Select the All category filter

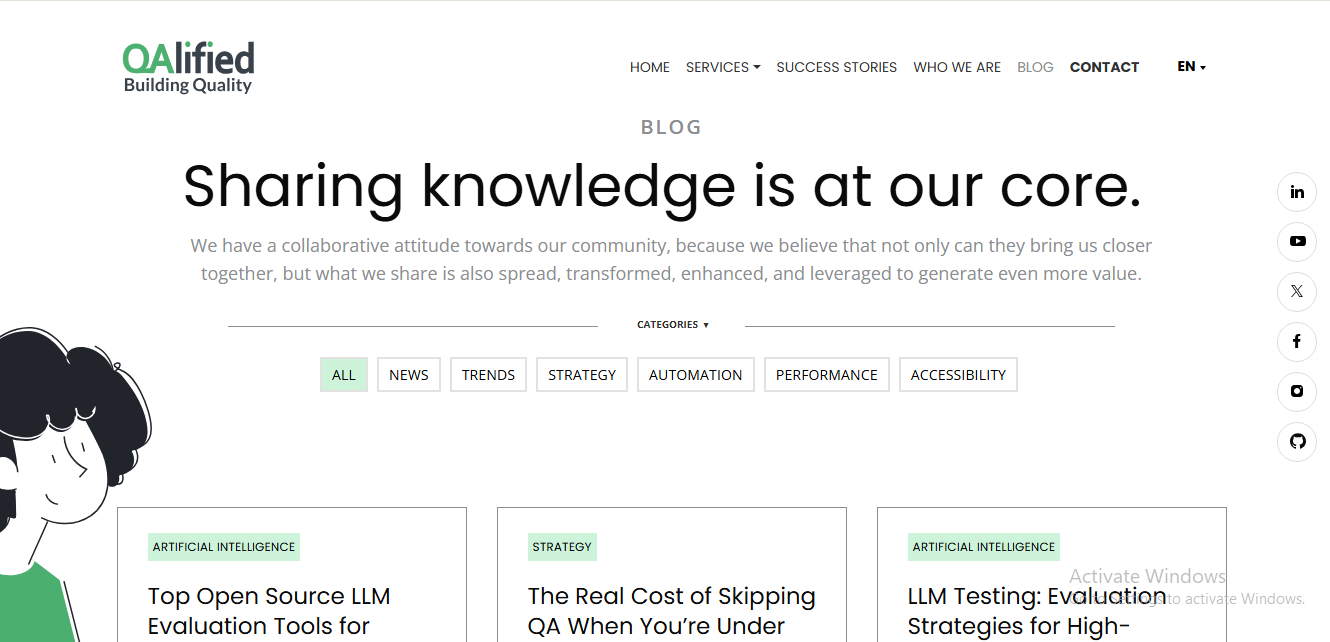(344, 375)
